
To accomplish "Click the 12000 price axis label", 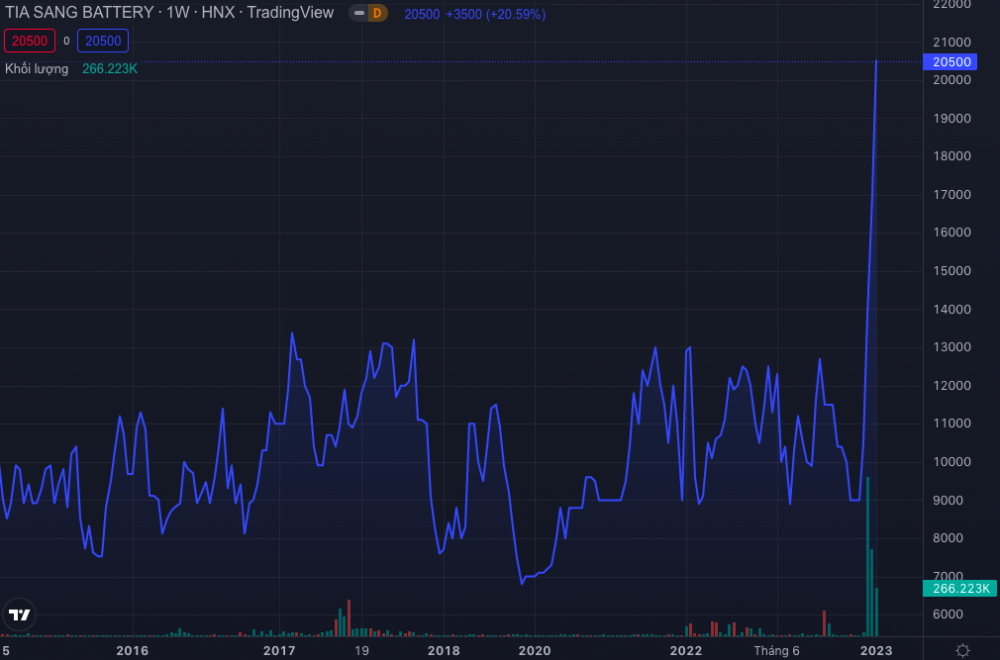I will coord(952,385).
